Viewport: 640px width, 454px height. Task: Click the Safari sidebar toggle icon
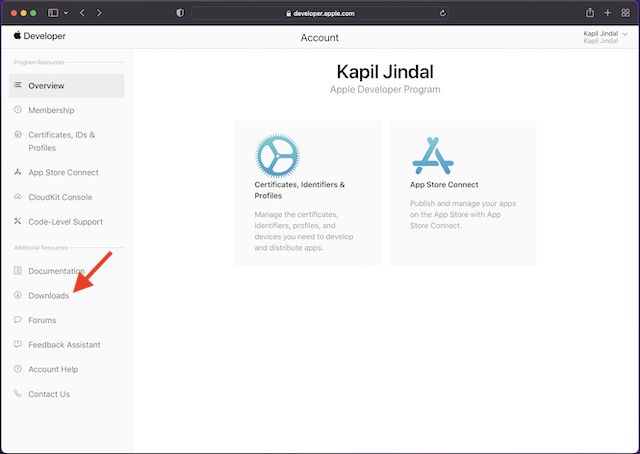coord(53,13)
